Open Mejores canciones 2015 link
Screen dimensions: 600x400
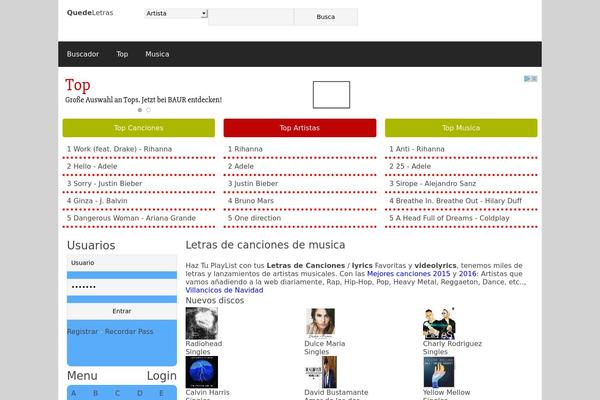coord(408,274)
